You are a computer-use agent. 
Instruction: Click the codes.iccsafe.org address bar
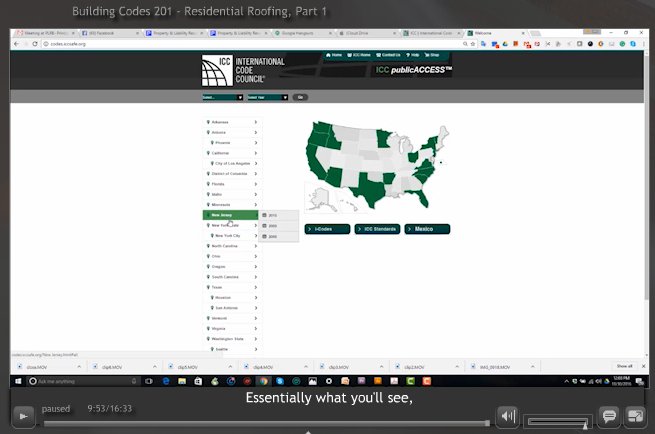(251, 44)
